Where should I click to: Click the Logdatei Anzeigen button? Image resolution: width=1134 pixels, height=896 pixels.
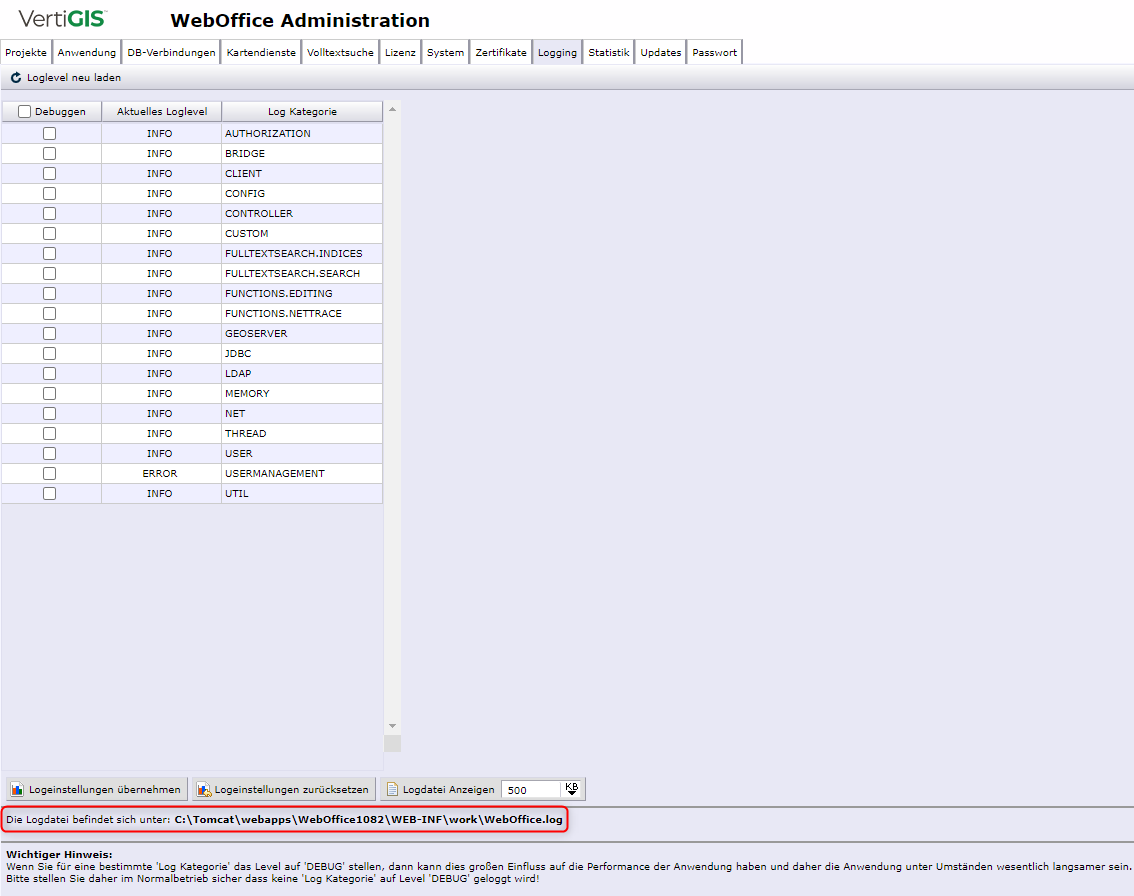coord(440,790)
